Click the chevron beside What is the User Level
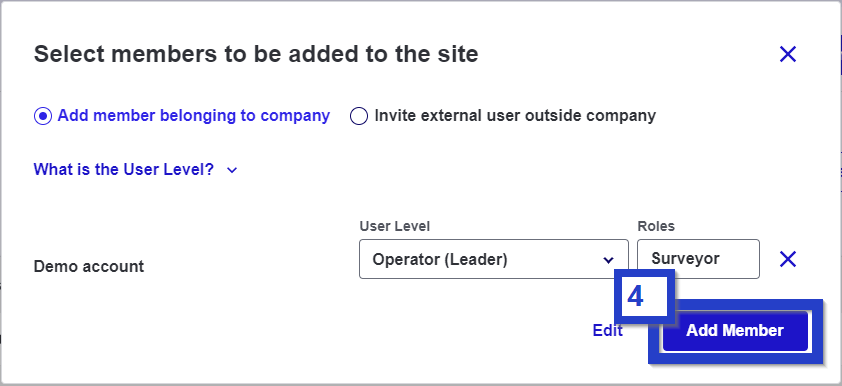The width and height of the screenshot is (842, 386). click(232, 170)
